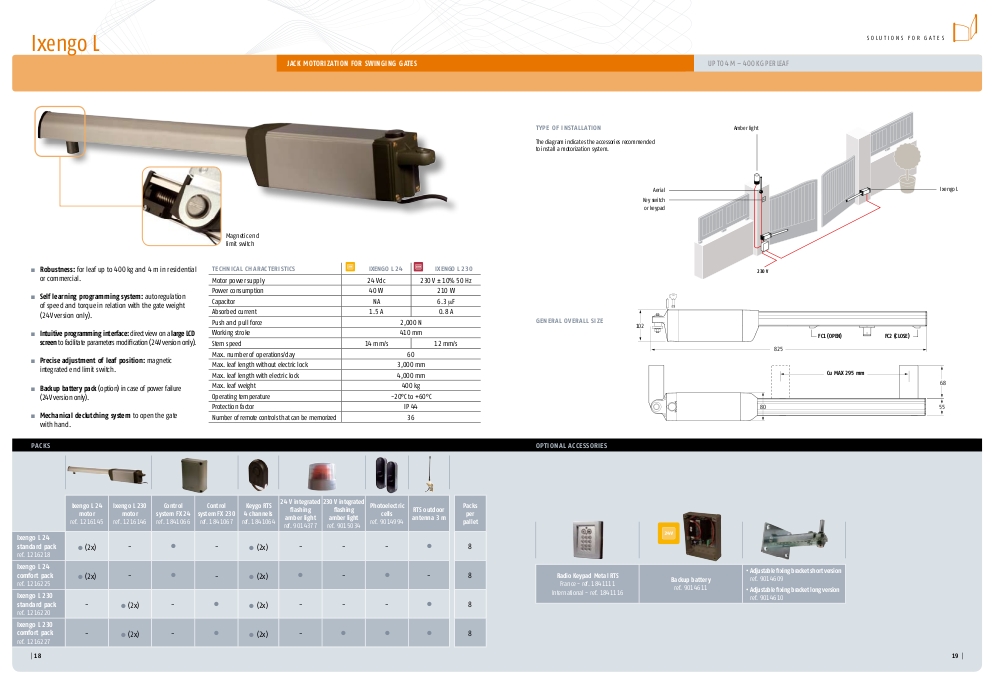Click the 'GENERAL OVERALL SIZE' heading

569,321
